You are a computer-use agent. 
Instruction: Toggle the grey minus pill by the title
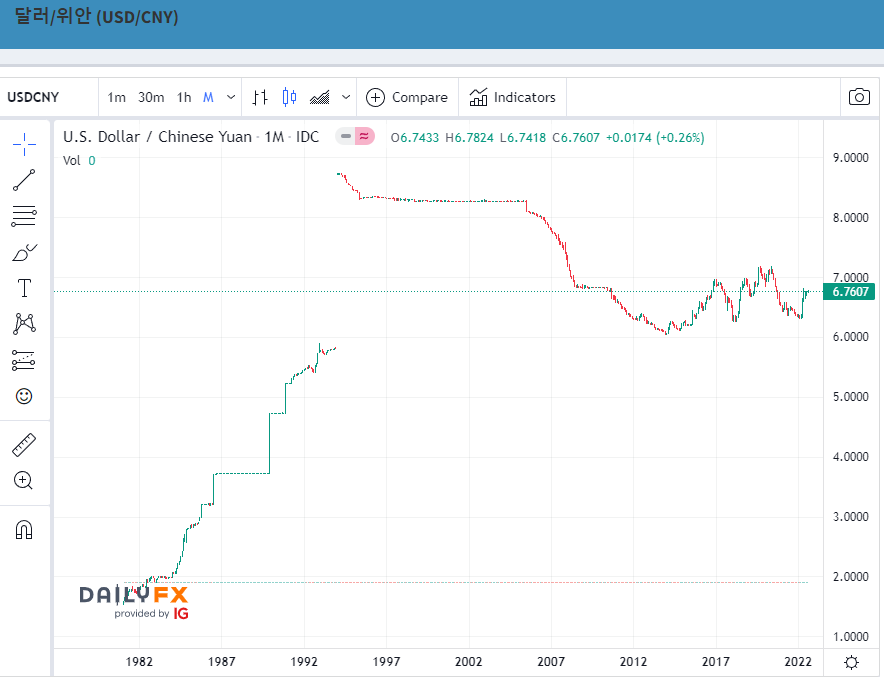point(346,136)
